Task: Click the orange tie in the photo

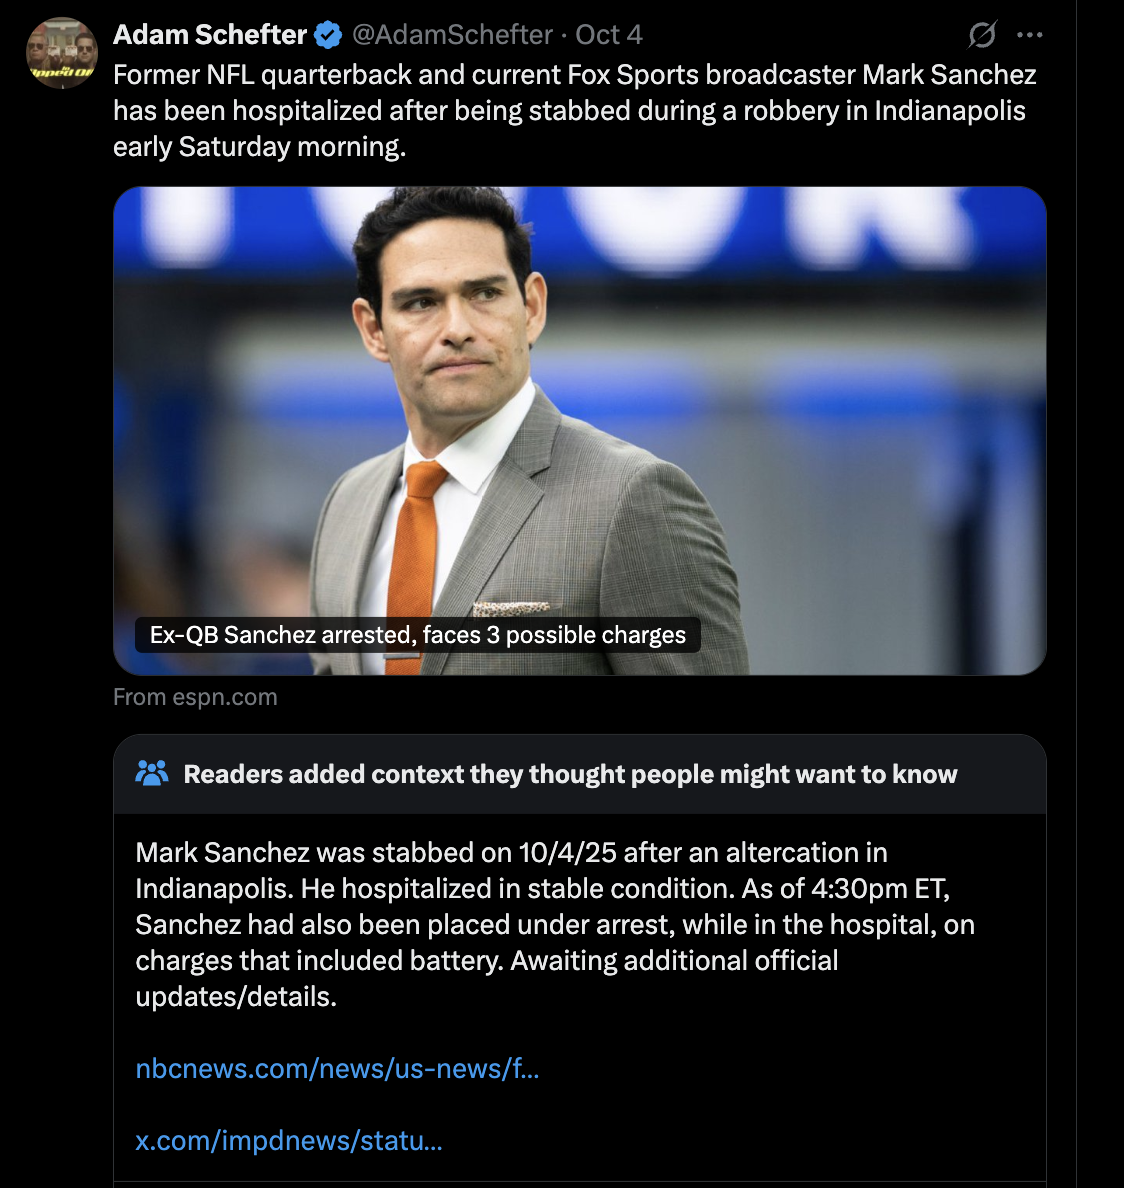Action: 414,561
